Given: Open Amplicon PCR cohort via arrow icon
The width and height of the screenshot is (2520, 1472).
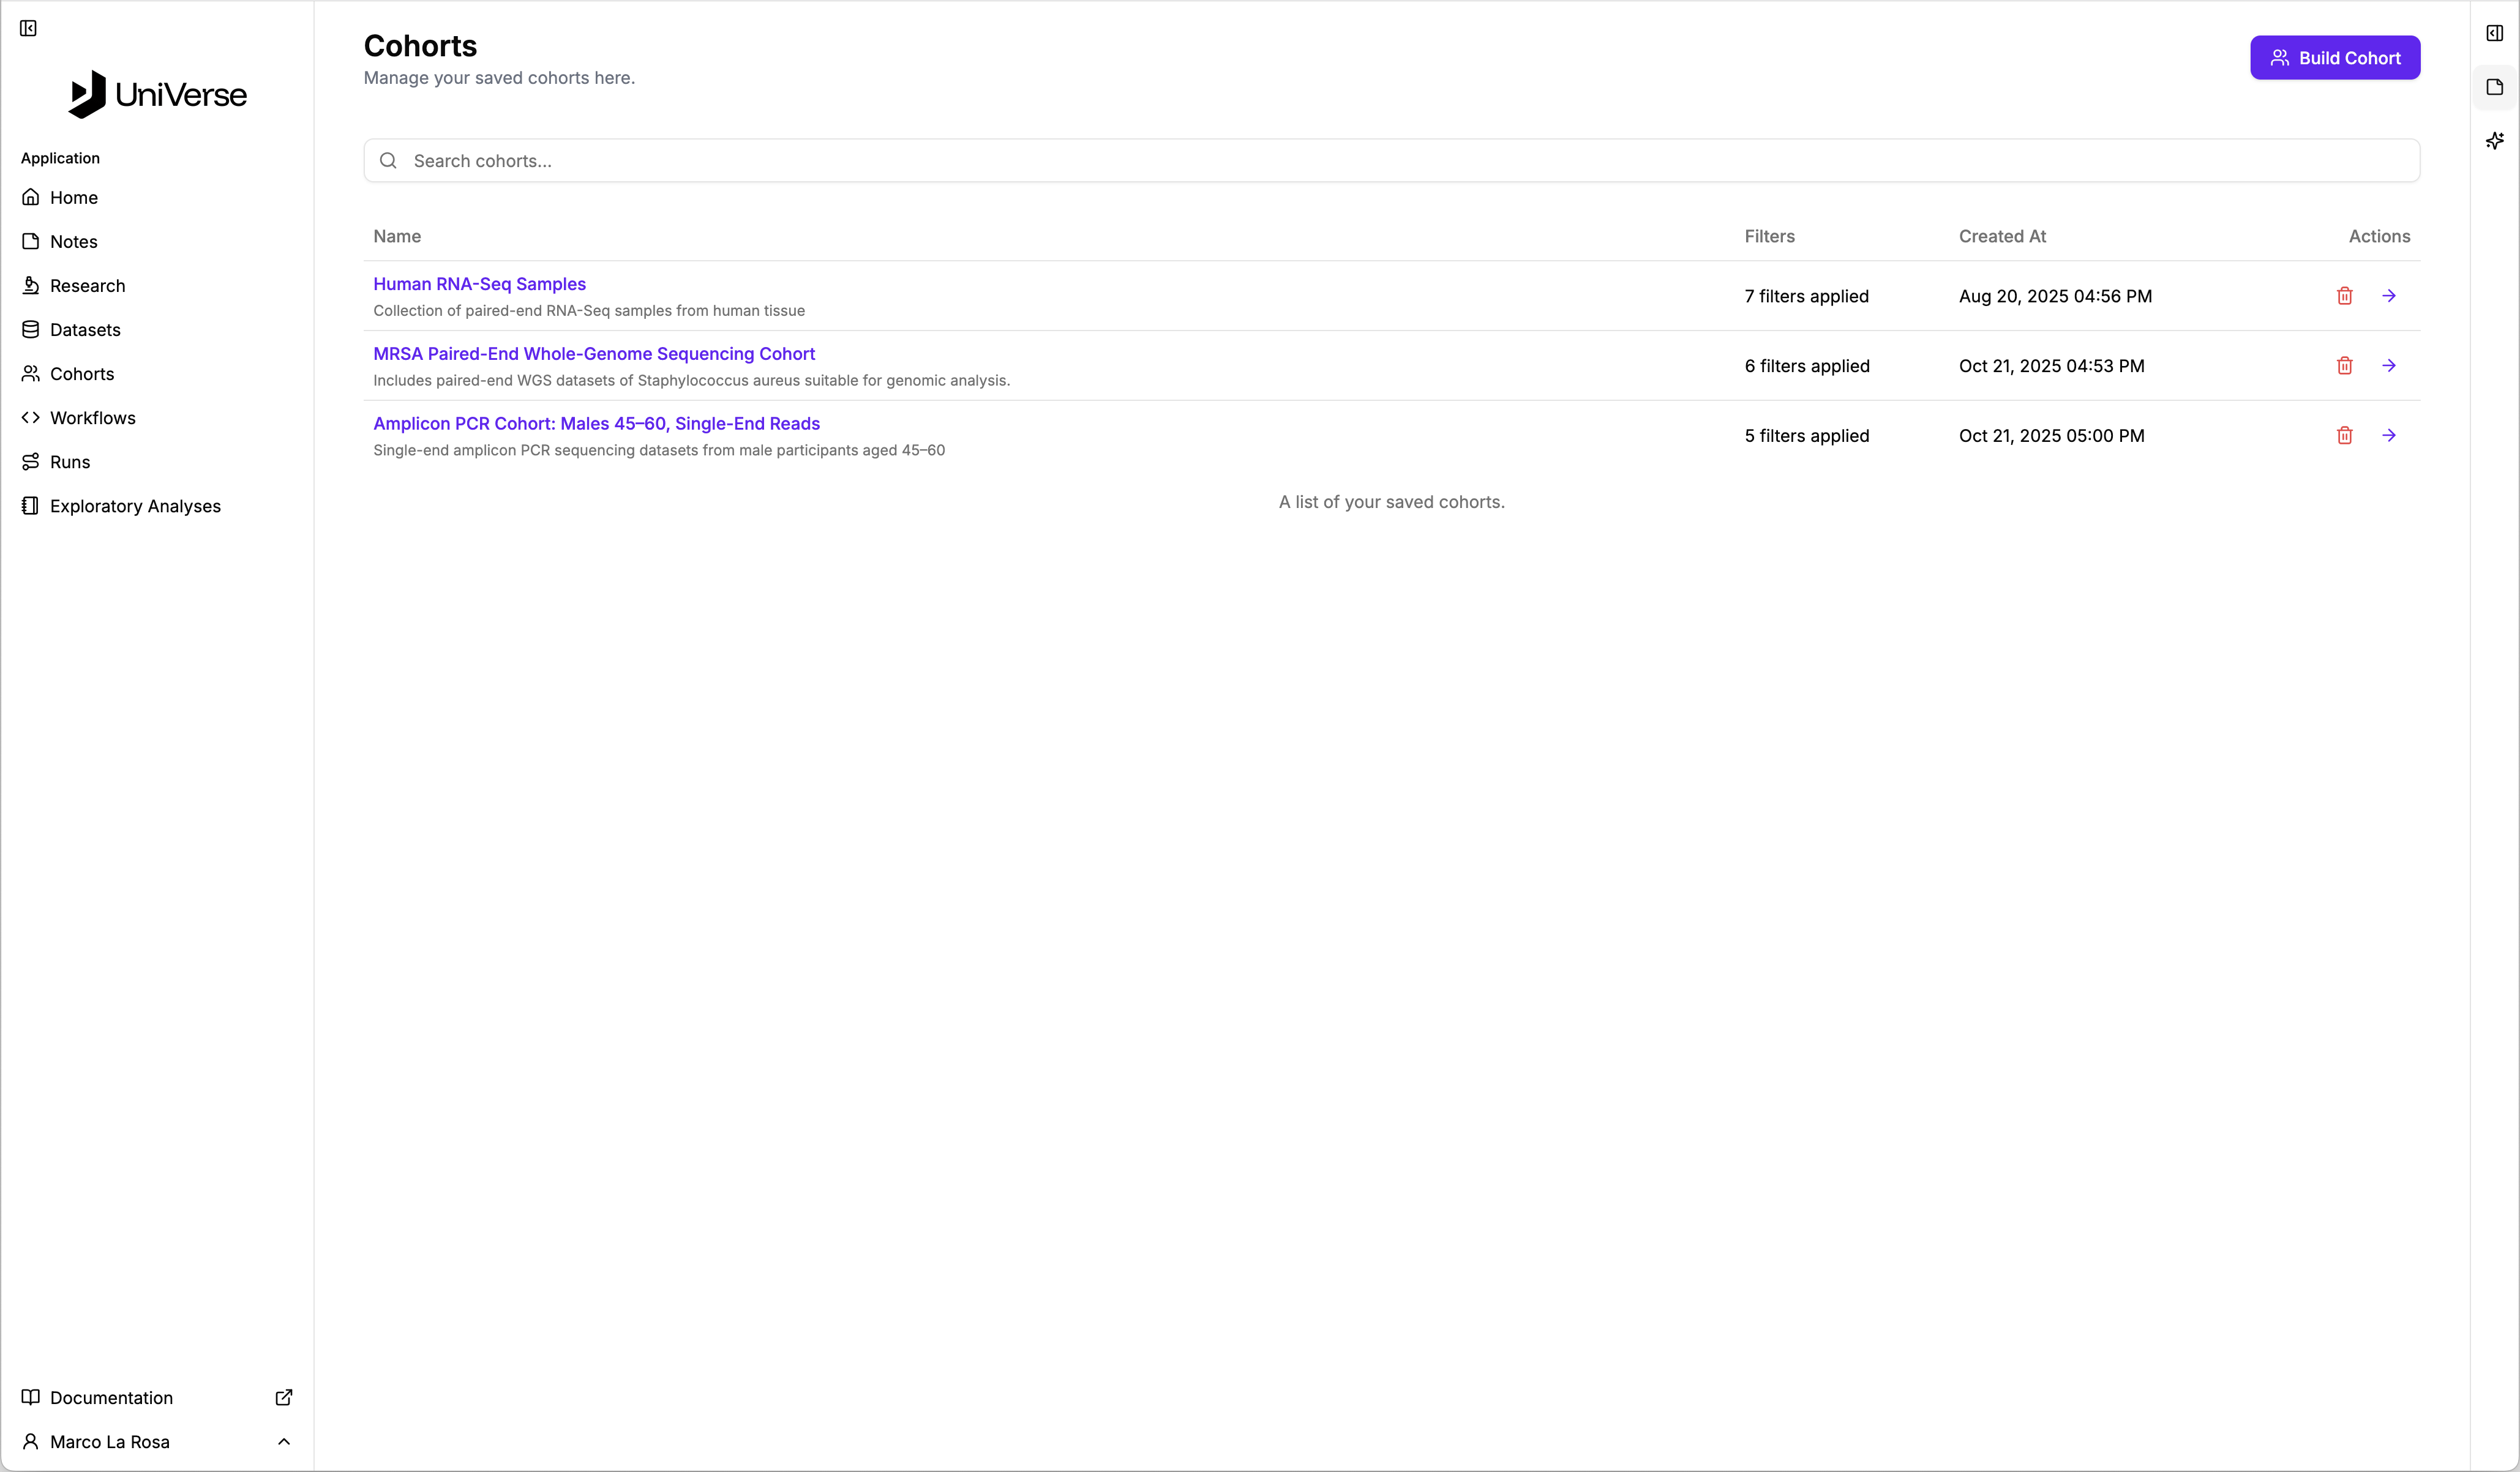Looking at the screenshot, I should click(2388, 436).
